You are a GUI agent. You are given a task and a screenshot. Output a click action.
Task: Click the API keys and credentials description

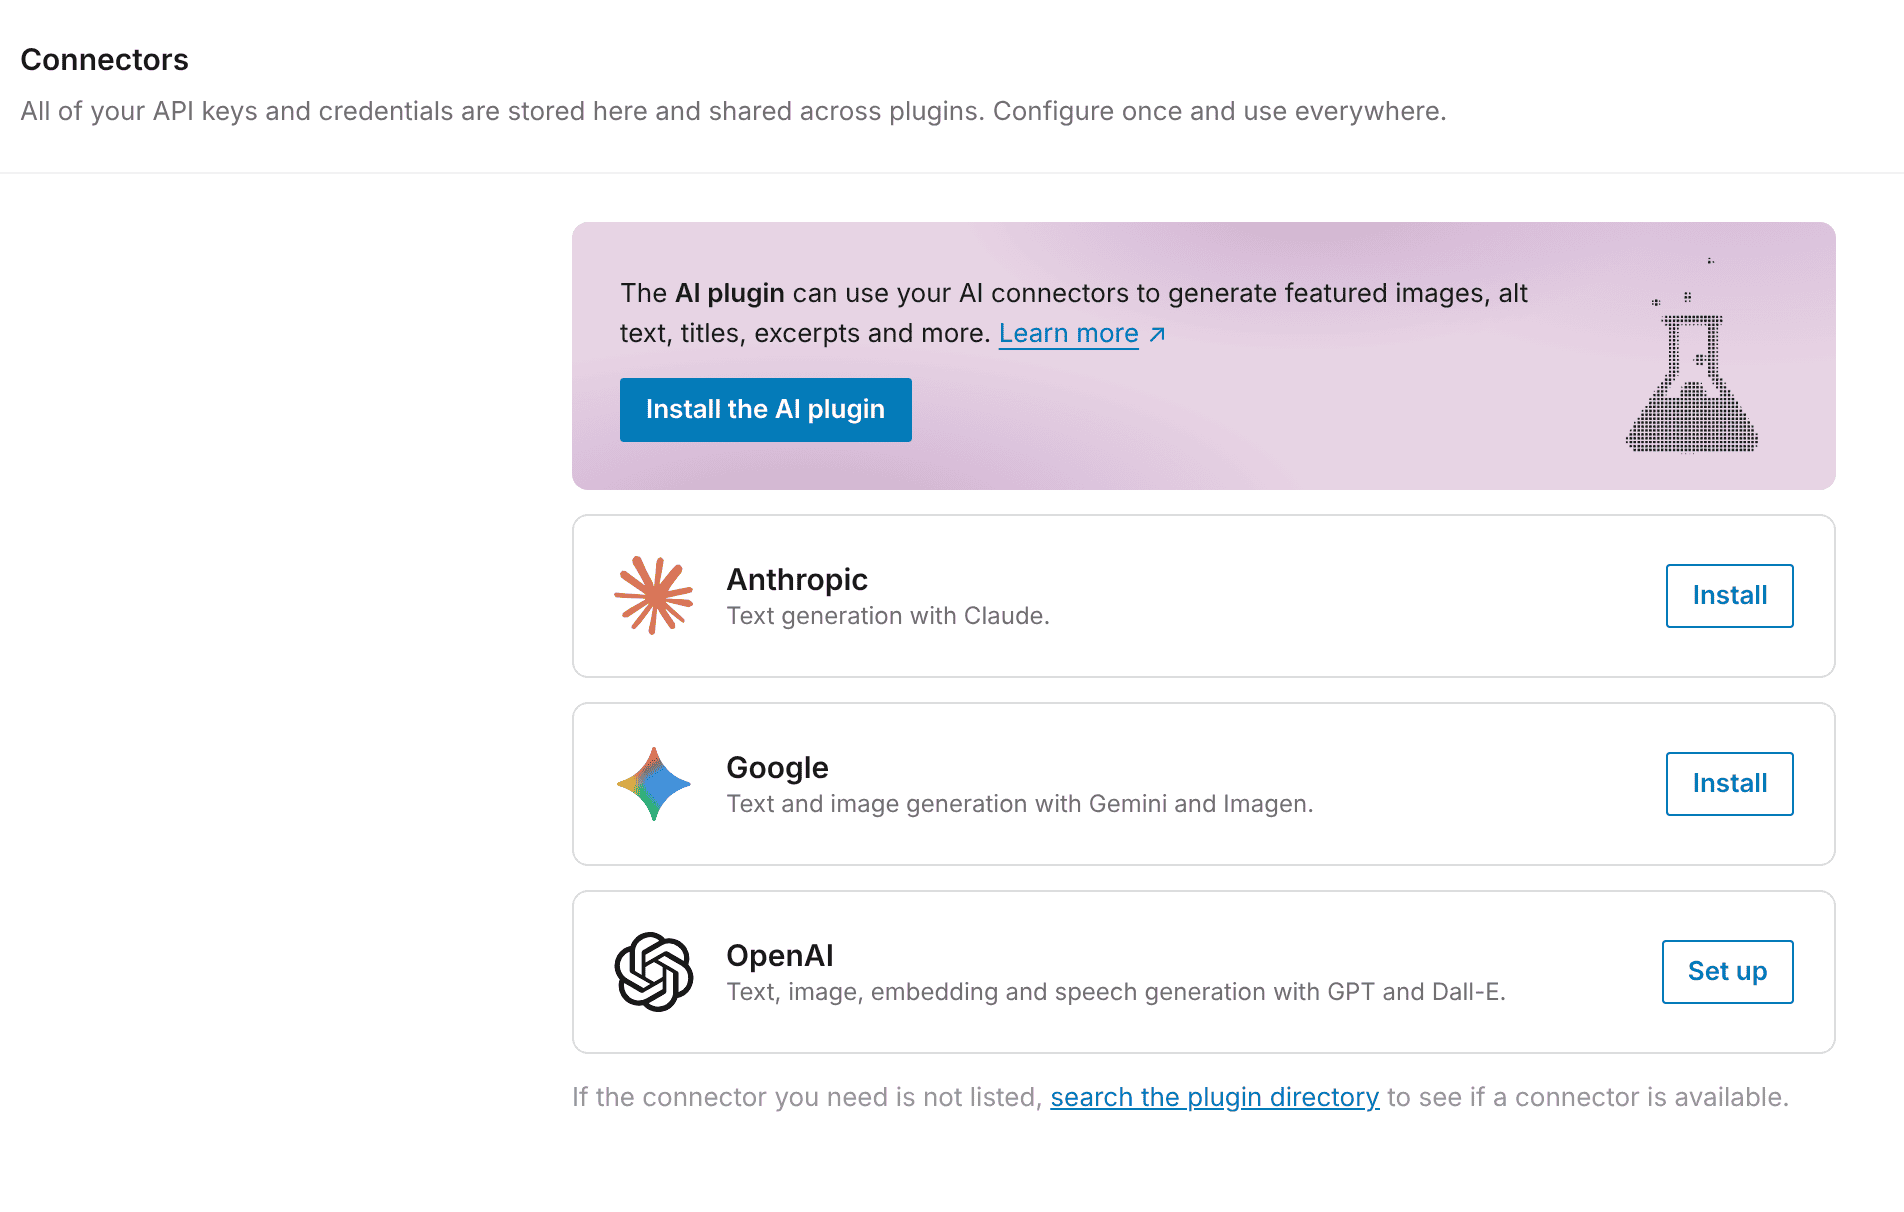[734, 111]
